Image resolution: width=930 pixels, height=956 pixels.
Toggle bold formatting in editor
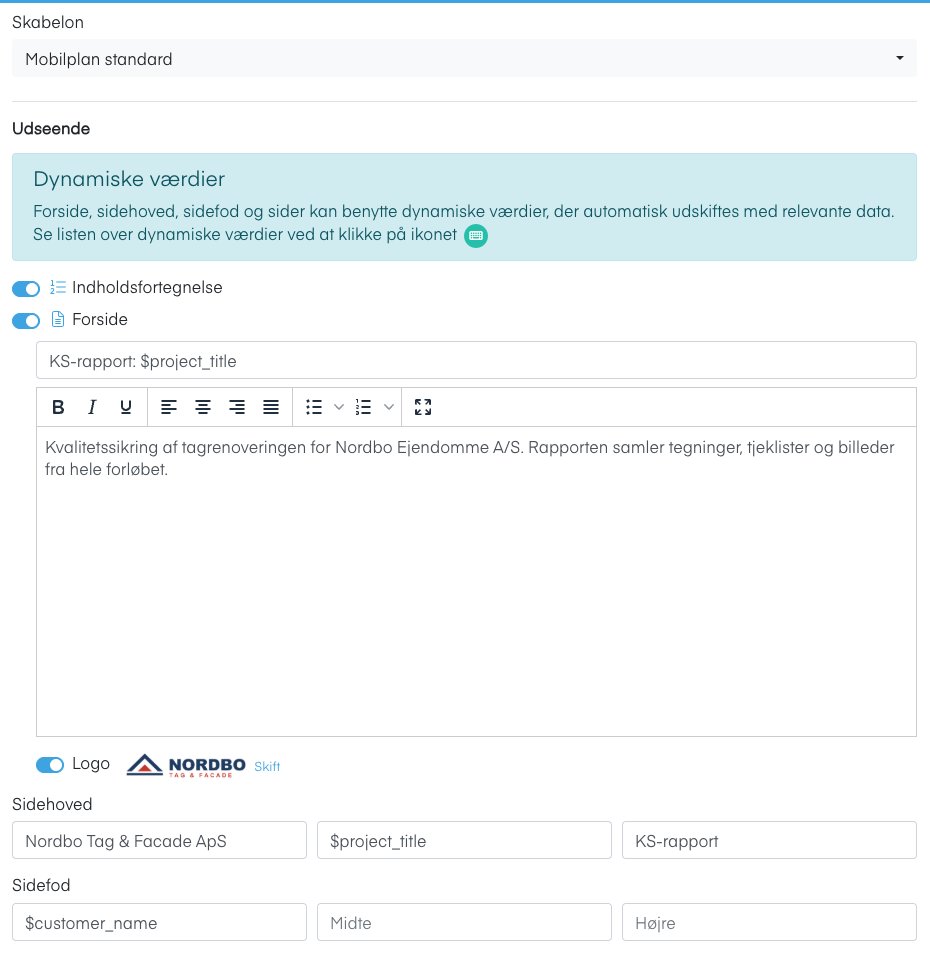click(58, 407)
